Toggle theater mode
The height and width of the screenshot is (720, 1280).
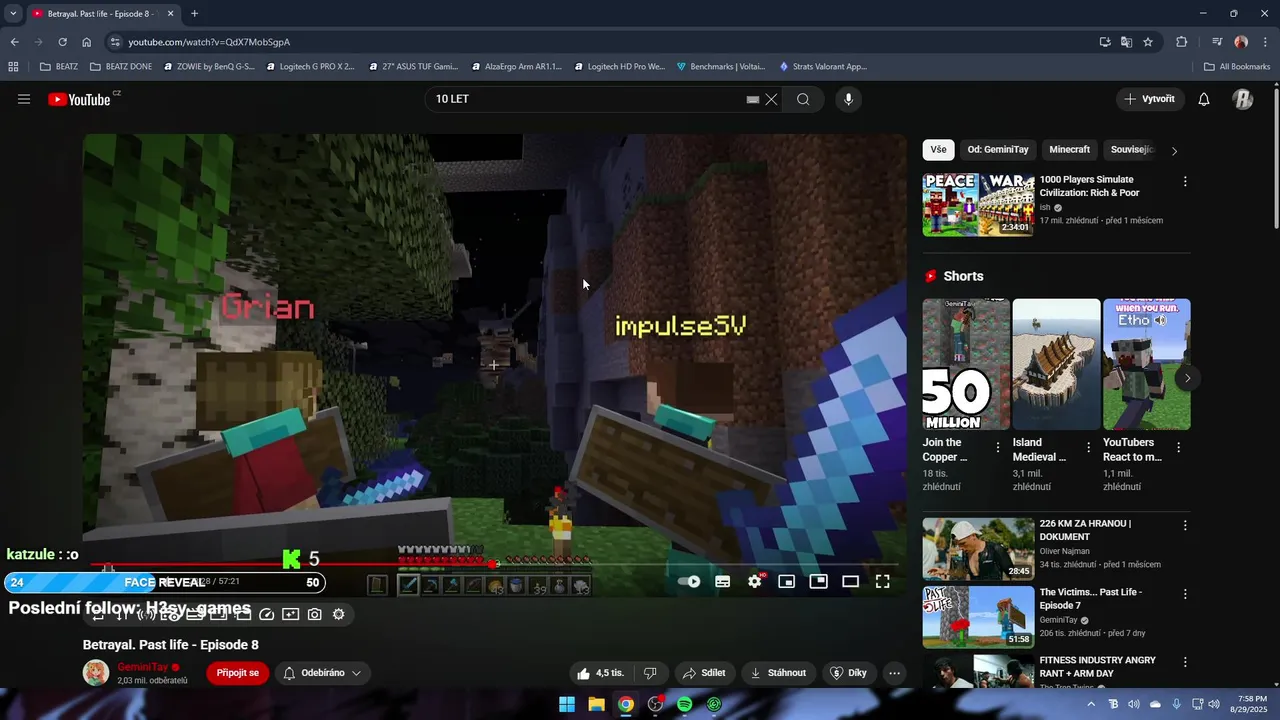851,581
